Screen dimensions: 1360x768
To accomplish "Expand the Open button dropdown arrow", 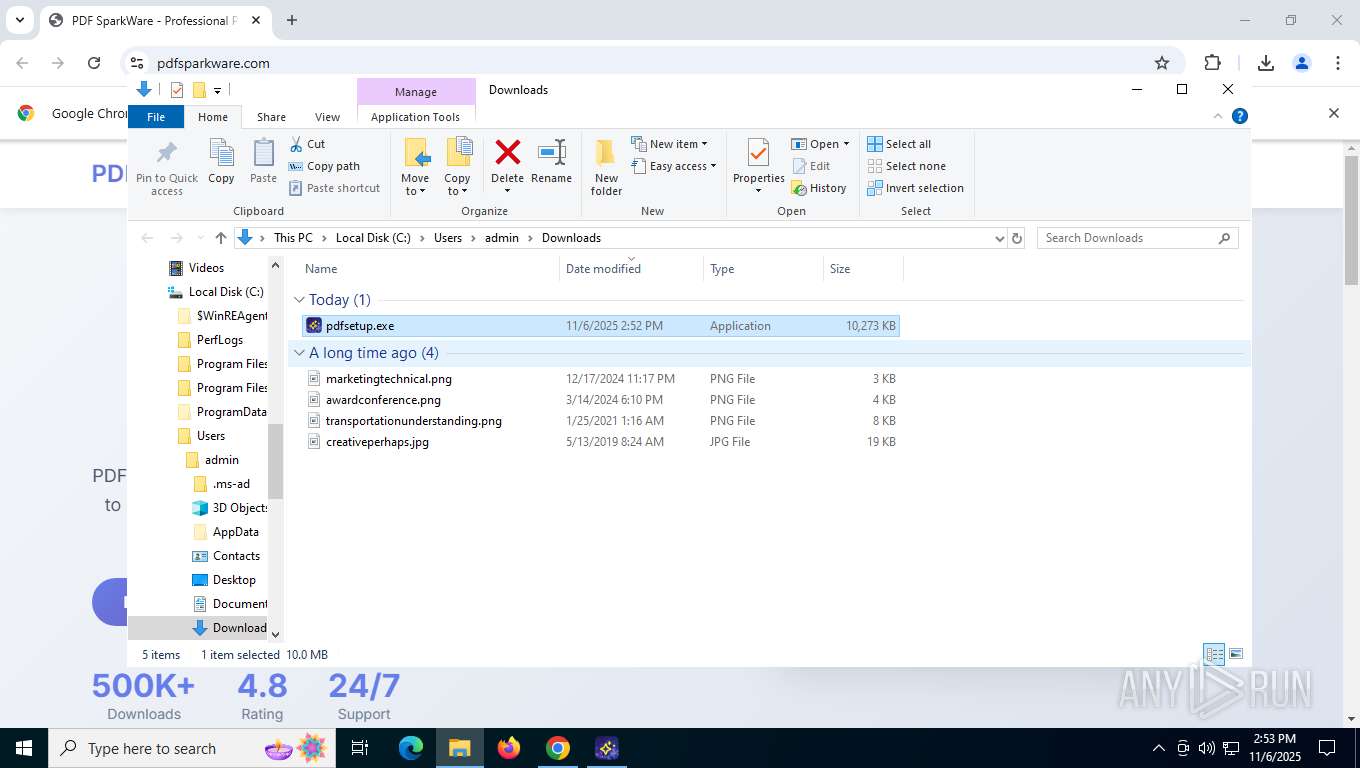I will 846,144.
